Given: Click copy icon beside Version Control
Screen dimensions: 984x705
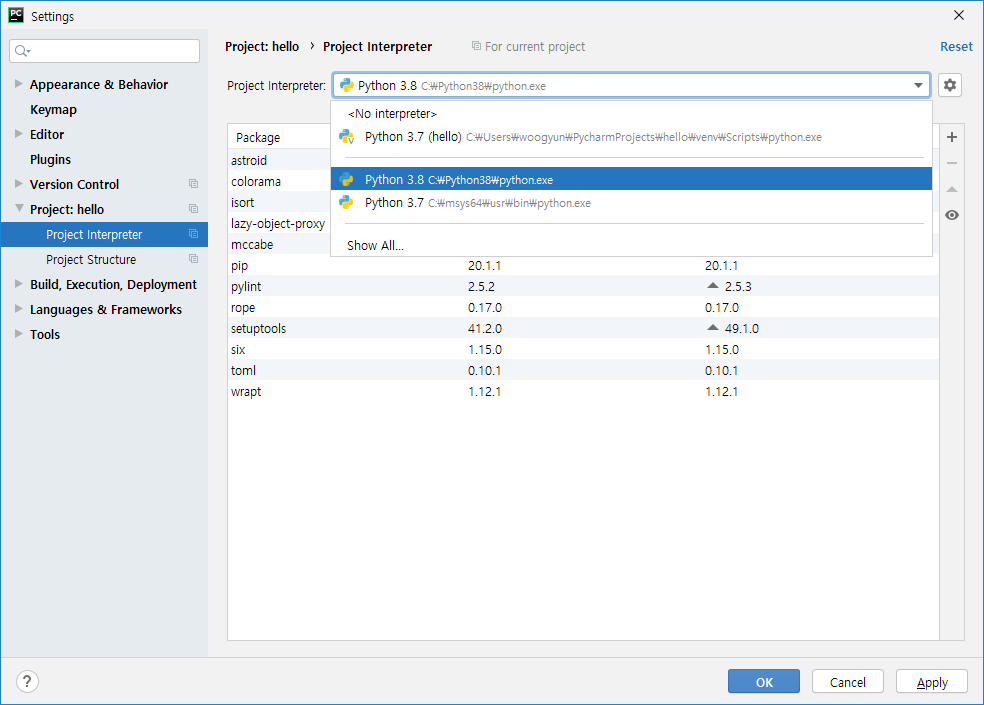Looking at the screenshot, I should click(193, 184).
